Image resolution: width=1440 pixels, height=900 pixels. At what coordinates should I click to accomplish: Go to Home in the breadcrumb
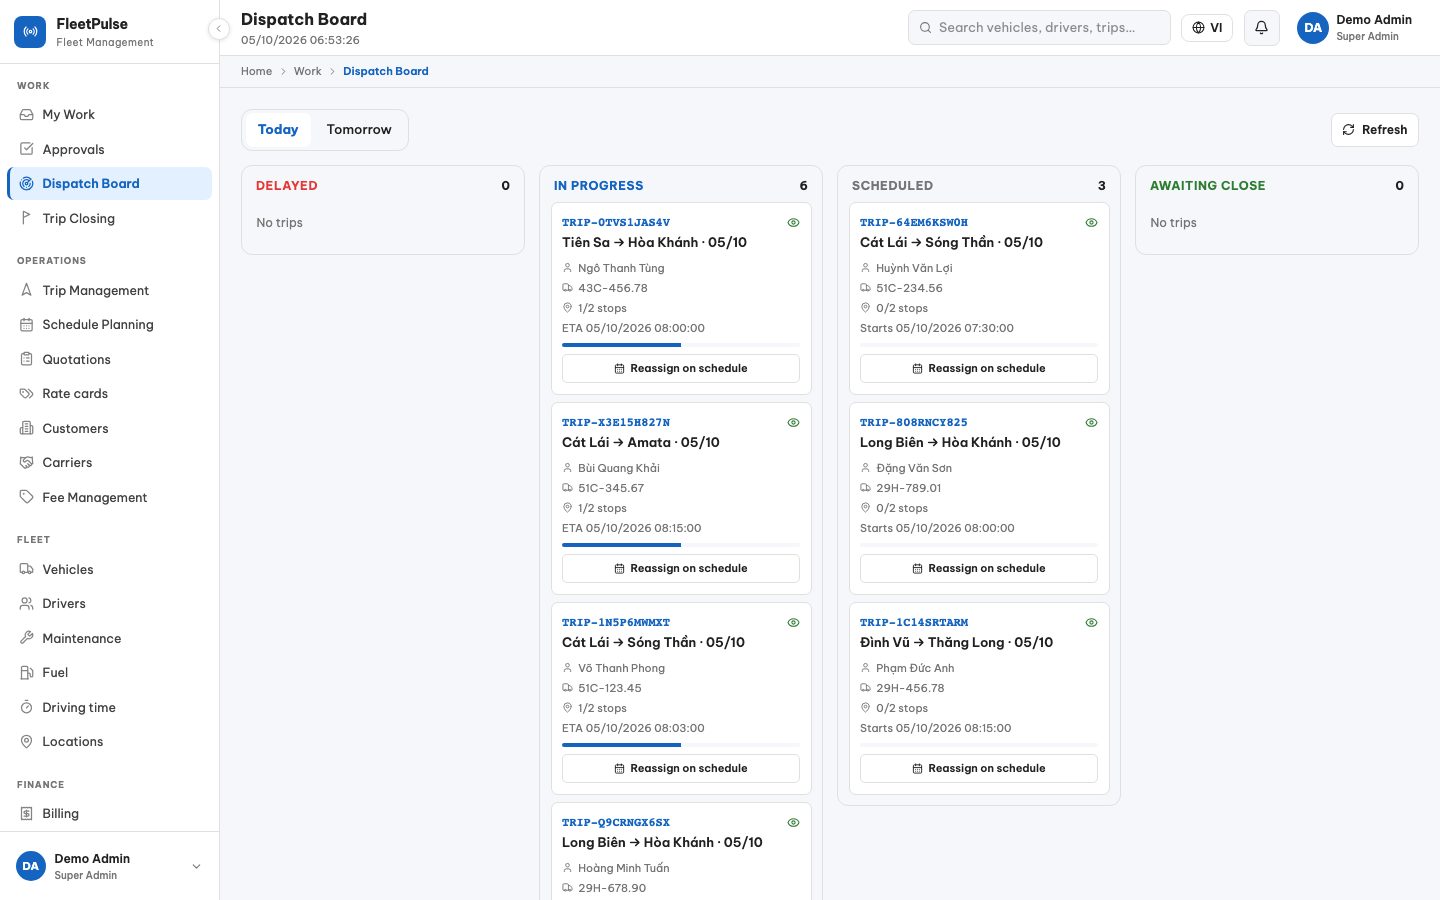point(256,71)
